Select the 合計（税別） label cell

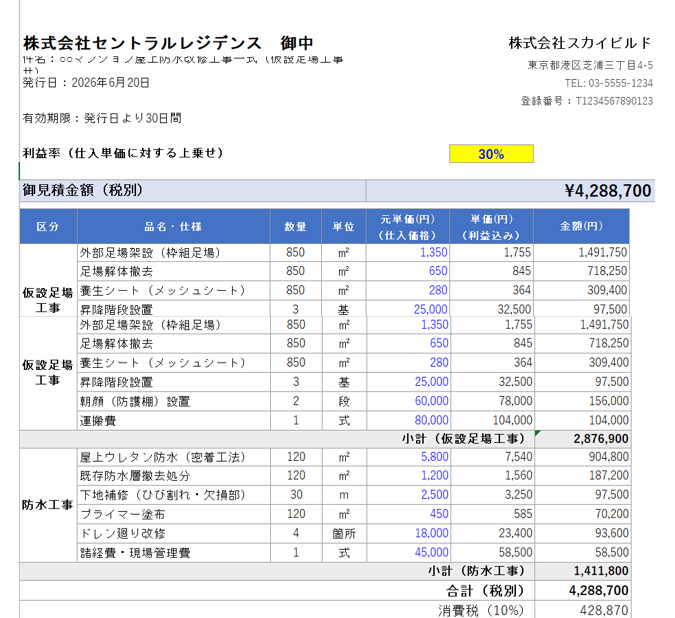tap(277, 591)
